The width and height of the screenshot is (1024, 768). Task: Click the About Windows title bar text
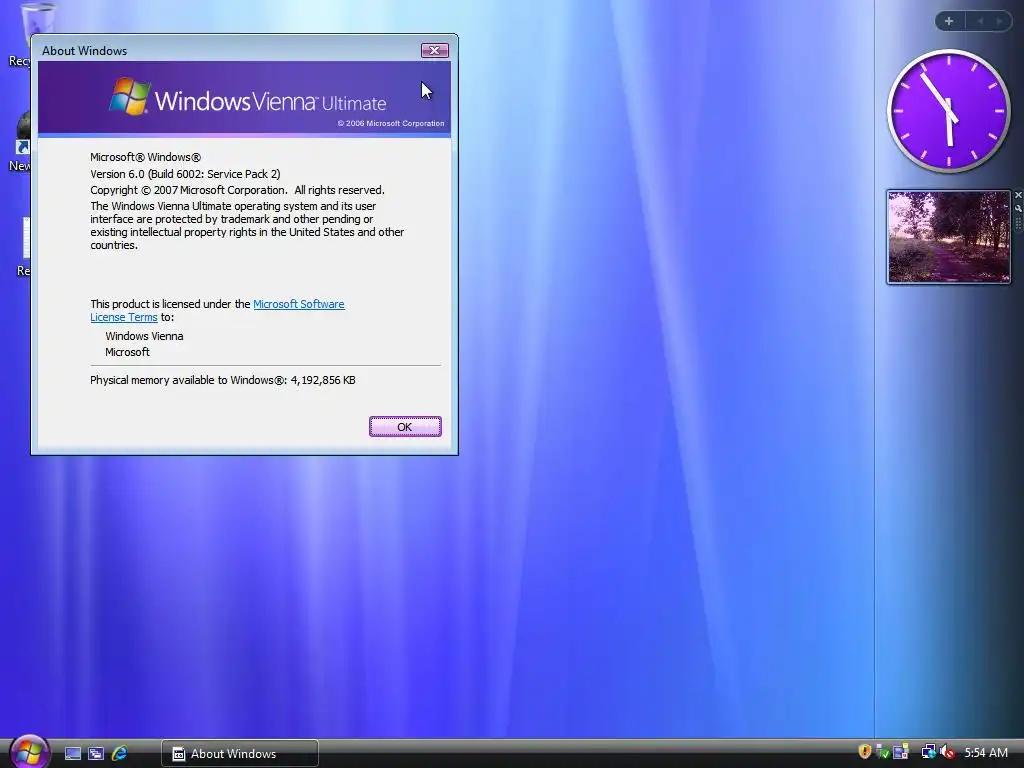tap(84, 51)
